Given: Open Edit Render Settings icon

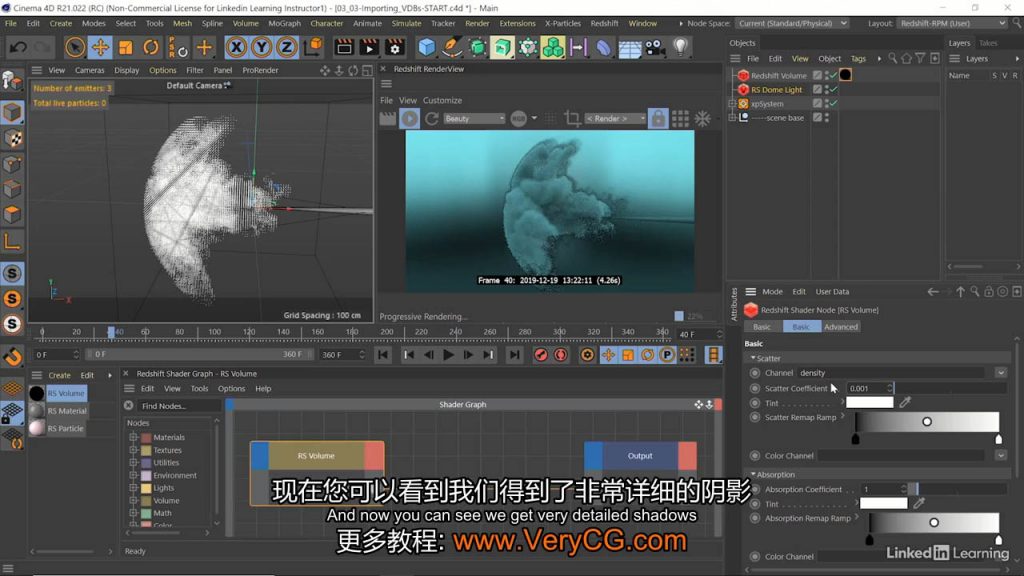Looking at the screenshot, I should coord(394,47).
